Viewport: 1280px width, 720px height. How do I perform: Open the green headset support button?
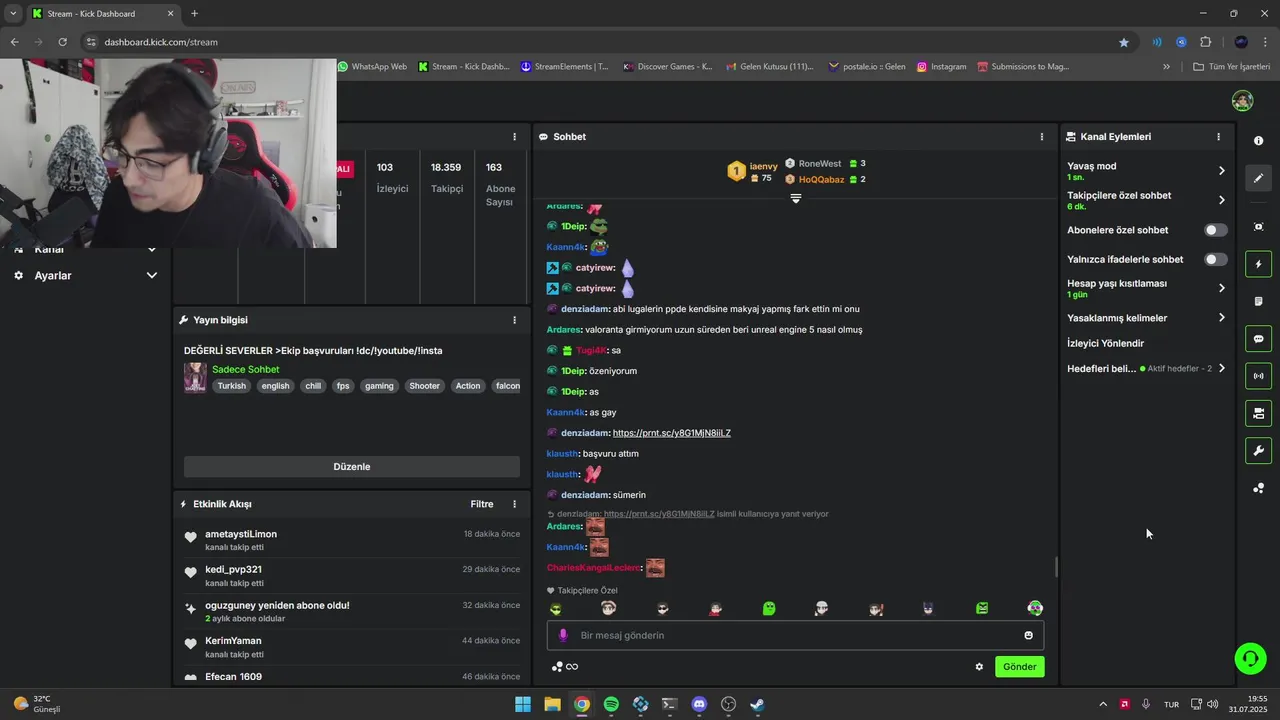pos(1250,658)
